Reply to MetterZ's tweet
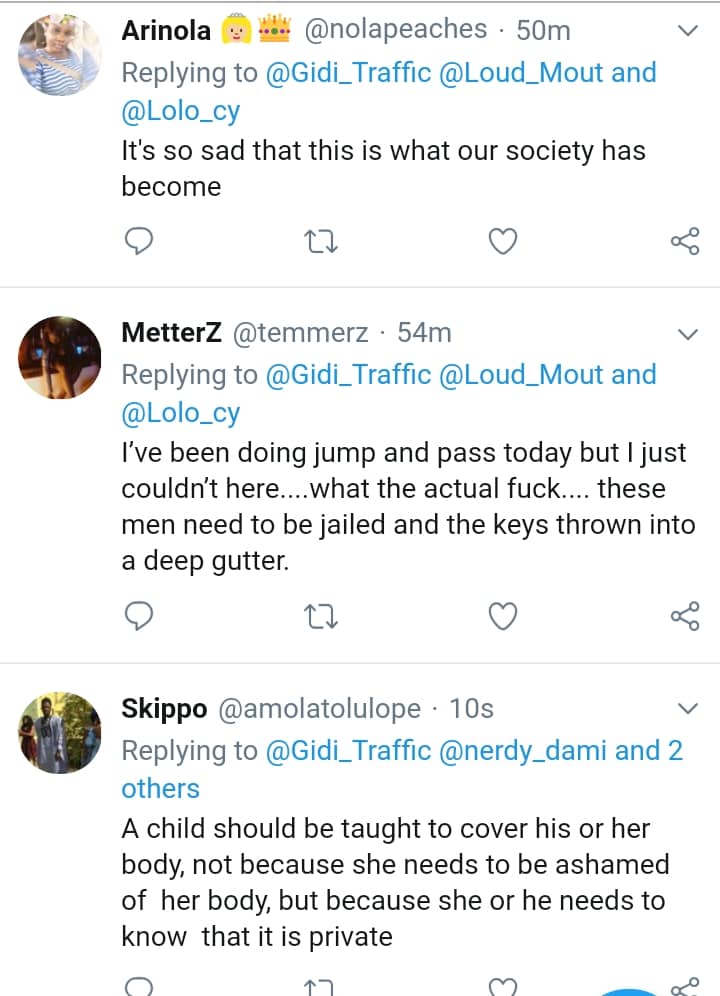Viewport: 720px width, 996px height. point(140,617)
